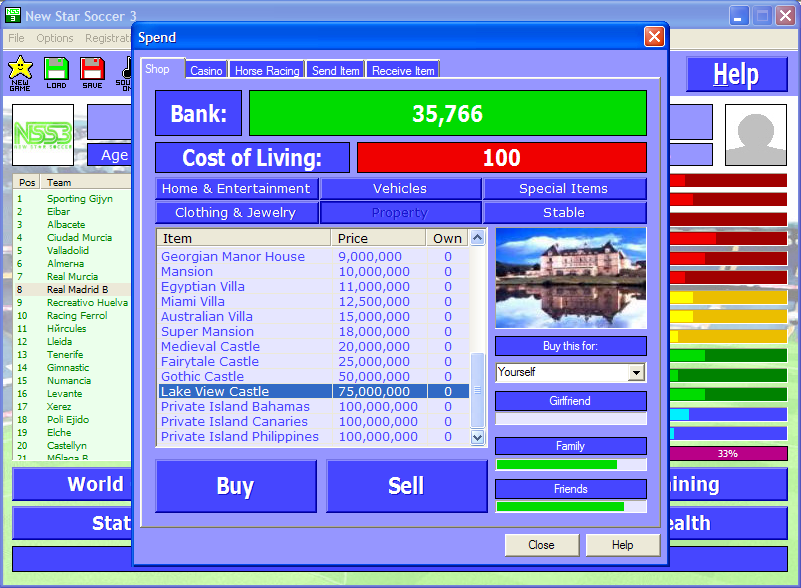Open the Horse Racing tab
Viewport: 801px width, 588px height.
[x=268, y=71]
